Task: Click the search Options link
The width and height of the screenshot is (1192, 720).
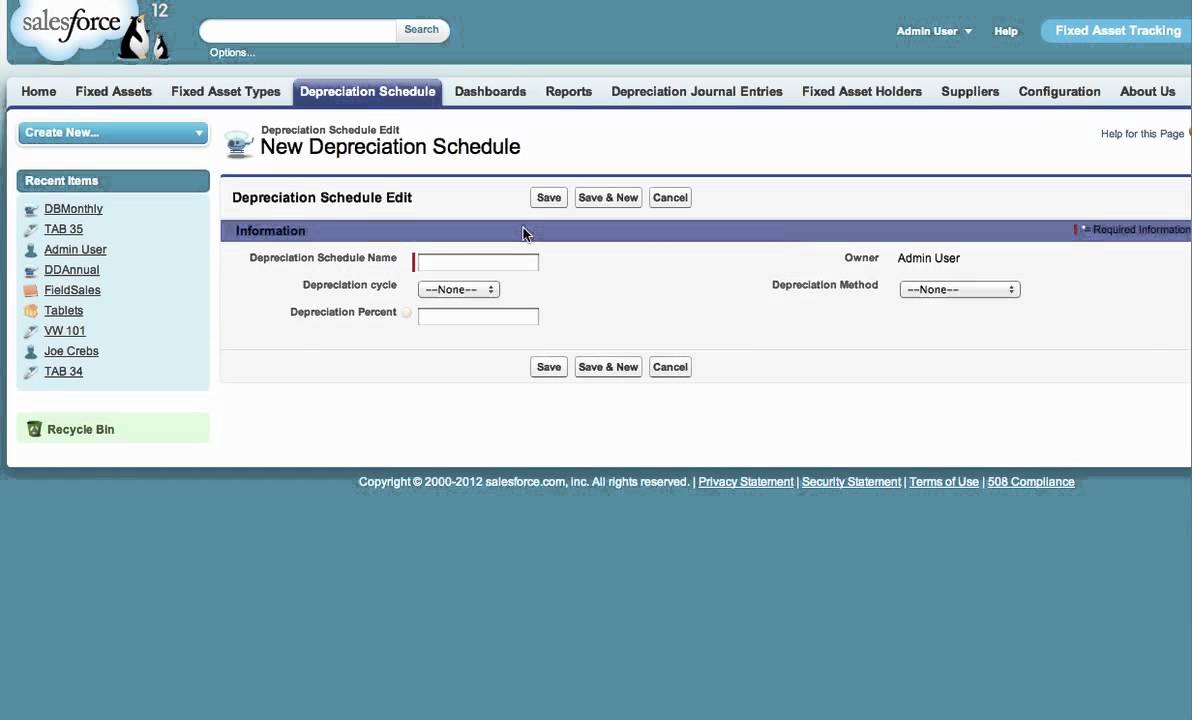Action: click(233, 52)
